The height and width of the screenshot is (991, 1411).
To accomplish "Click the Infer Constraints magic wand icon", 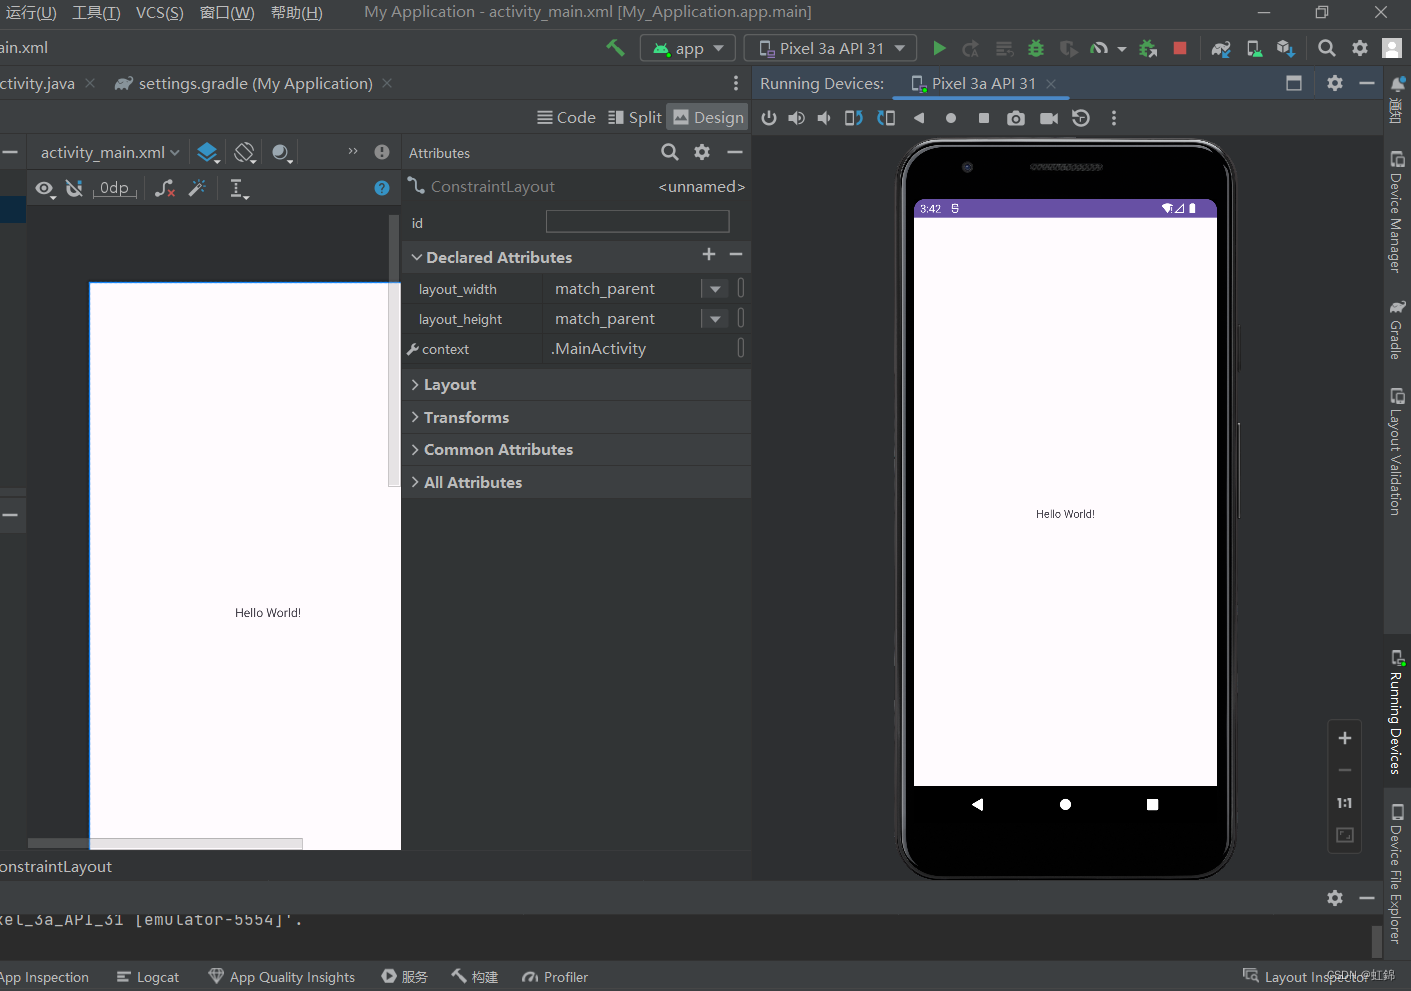I will pyautogui.click(x=197, y=188).
